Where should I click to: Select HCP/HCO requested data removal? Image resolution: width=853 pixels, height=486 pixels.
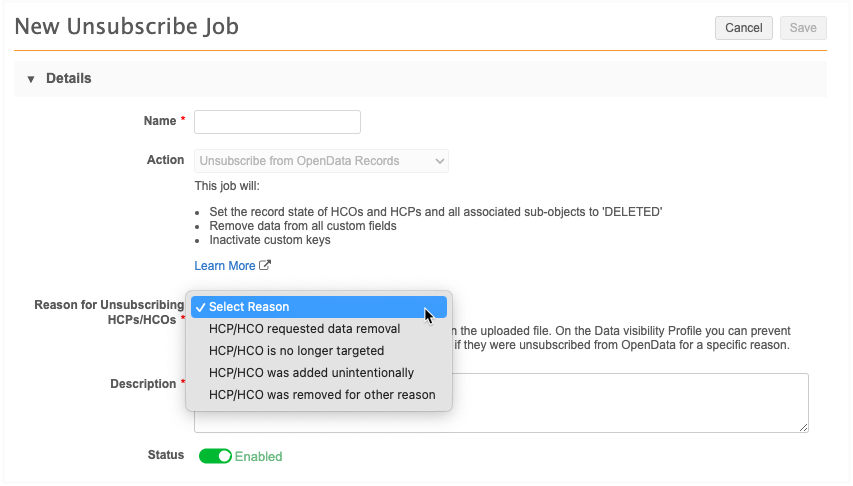(304, 329)
